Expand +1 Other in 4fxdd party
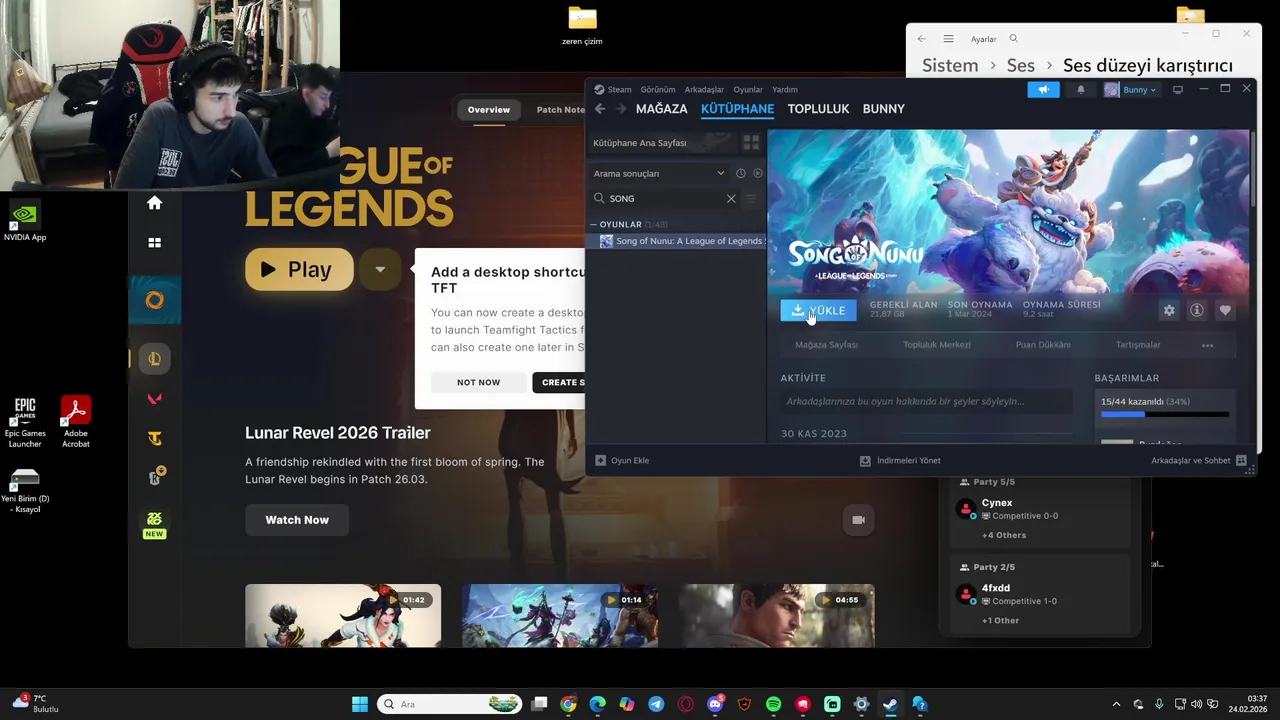Image resolution: width=1280 pixels, height=720 pixels. click(1000, 620)
